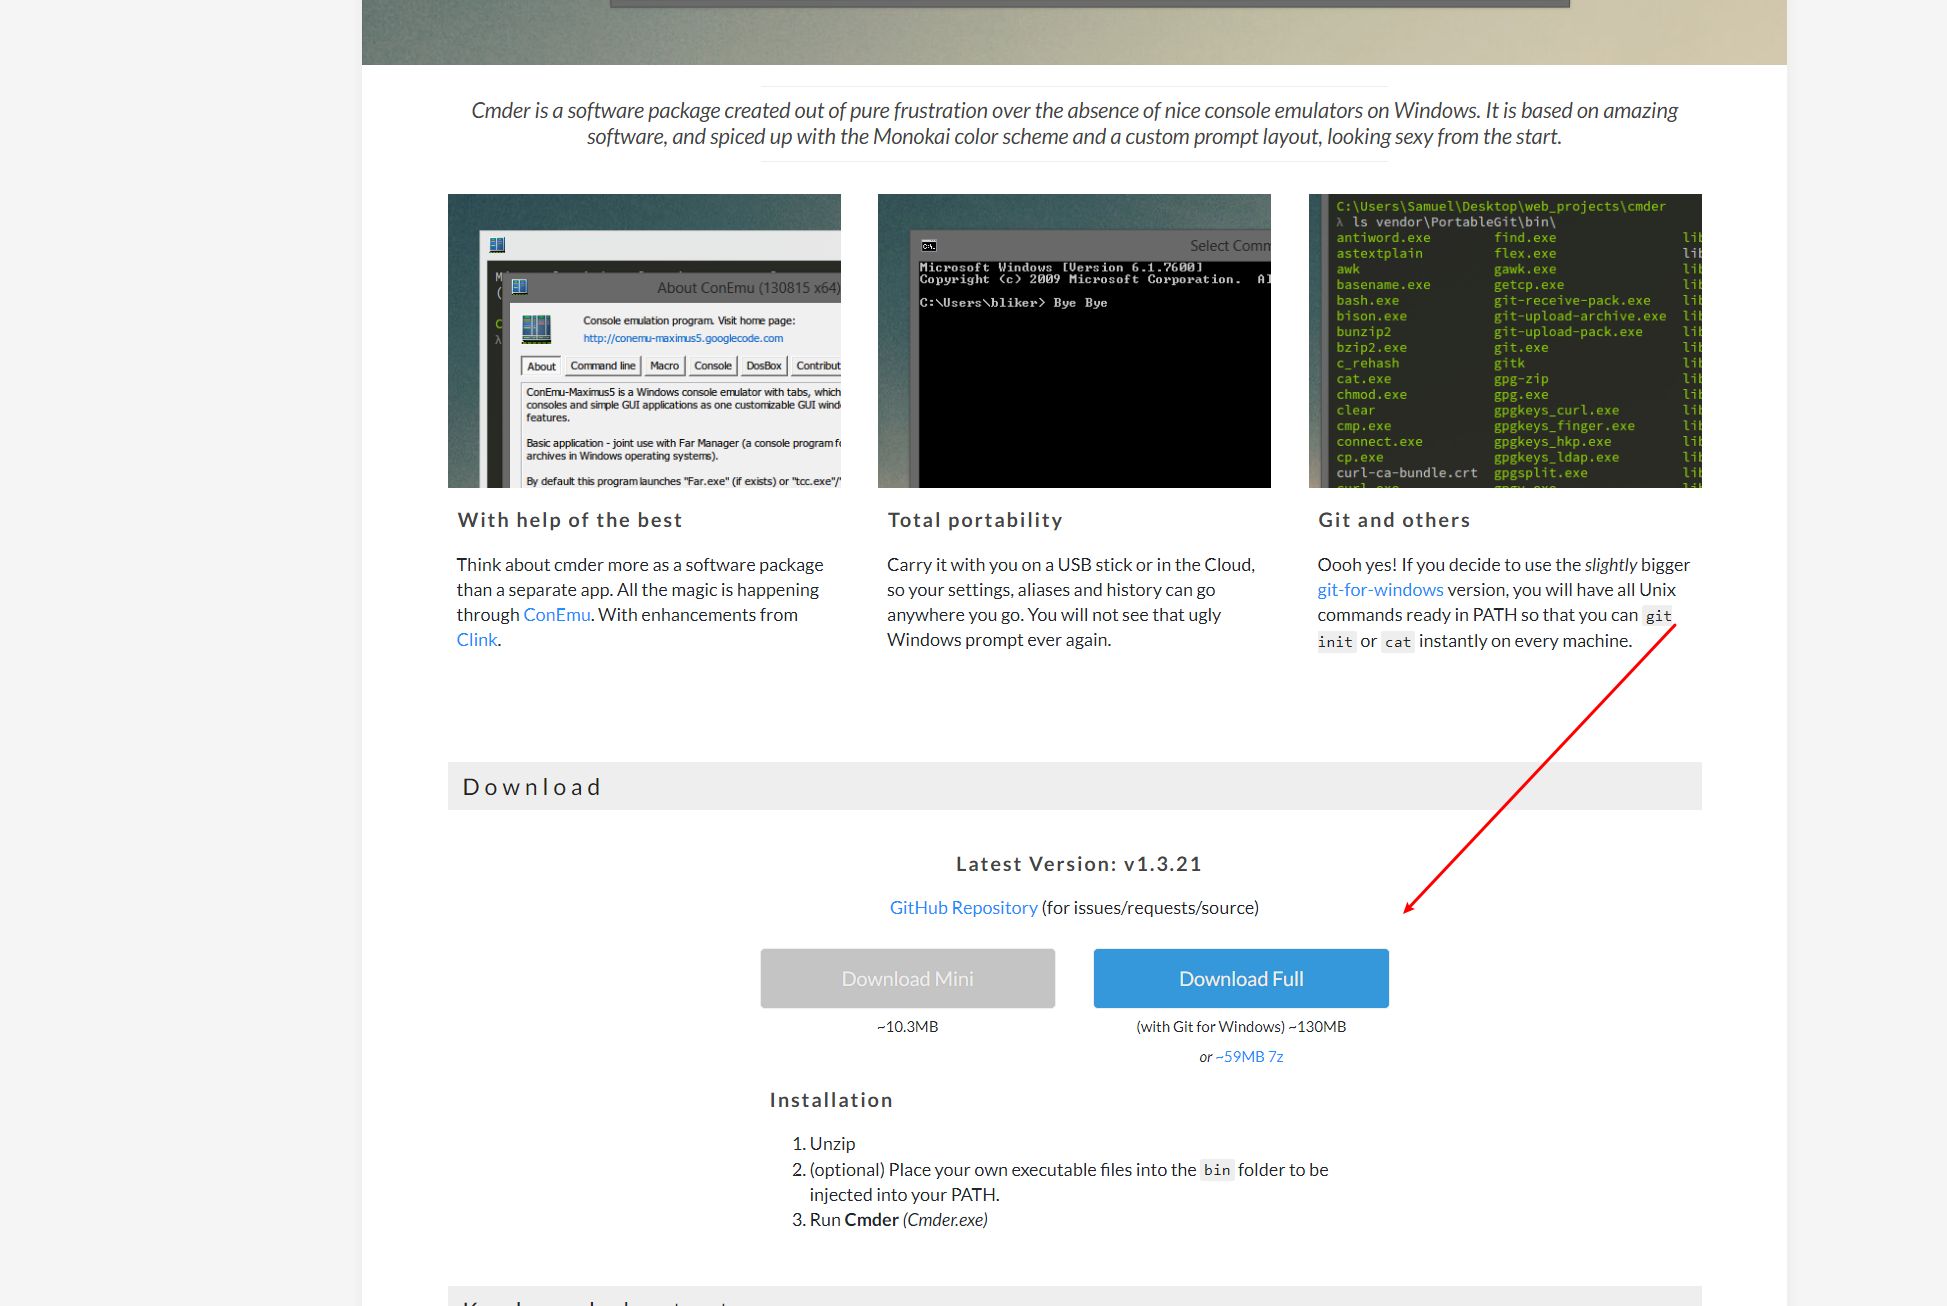This screenshot has height=1306, width=1947.
Task: Click the conemu-maximus5.googlecode.com URL in screenshot
Action: pos(683,338)
